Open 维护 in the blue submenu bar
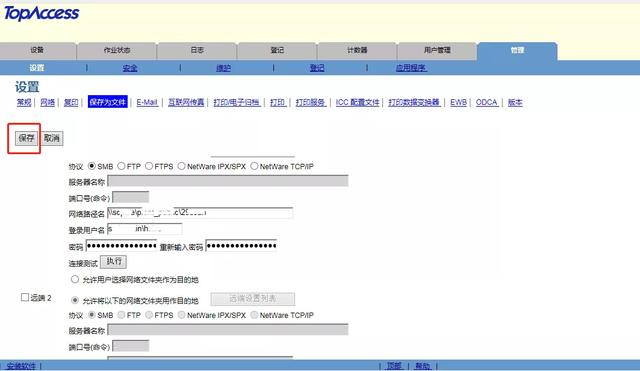 click(x=223, y=68)
